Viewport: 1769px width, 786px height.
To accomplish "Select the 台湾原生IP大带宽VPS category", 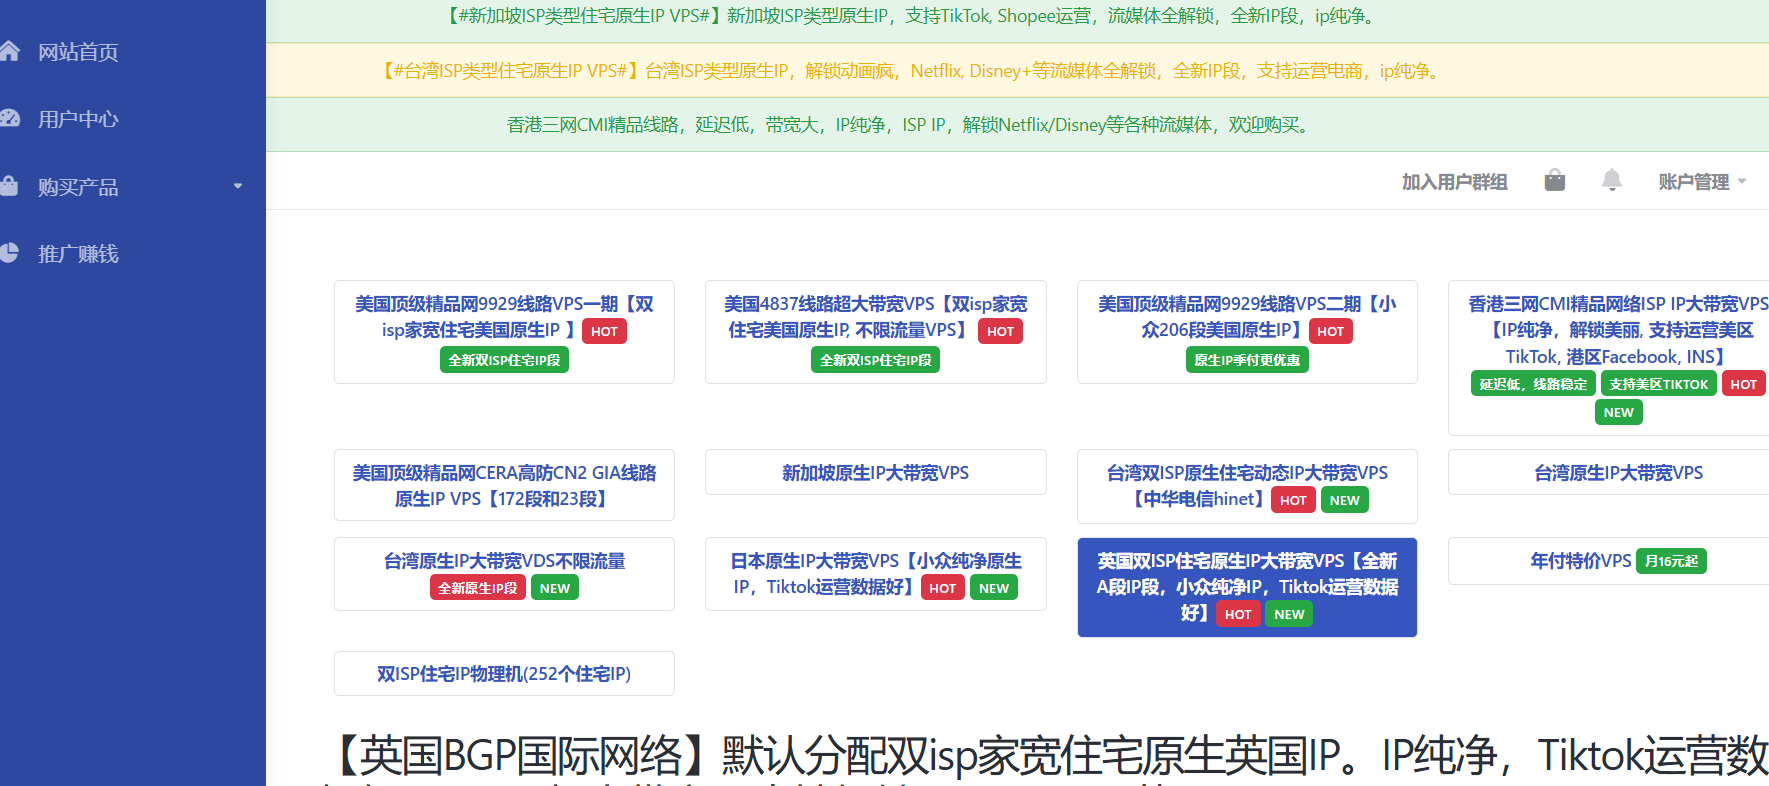I will click(x=1618, y=473).
